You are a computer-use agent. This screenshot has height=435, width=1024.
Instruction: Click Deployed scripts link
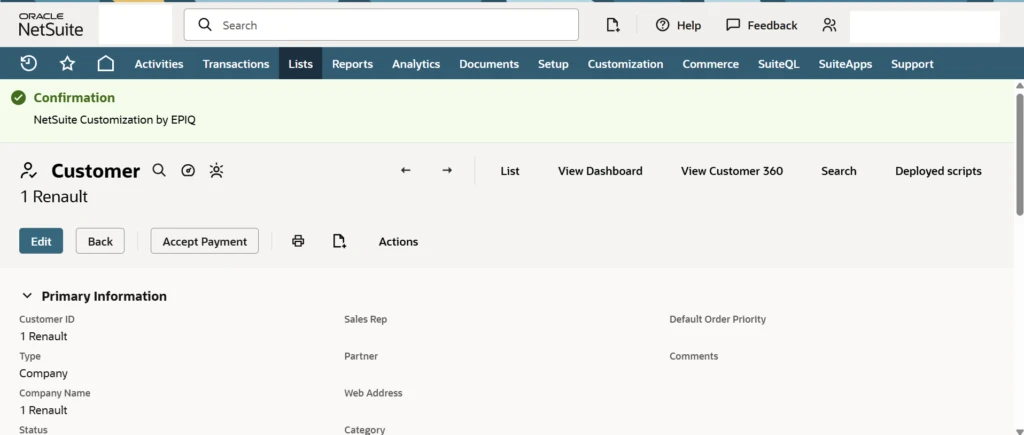click(938, 171)
